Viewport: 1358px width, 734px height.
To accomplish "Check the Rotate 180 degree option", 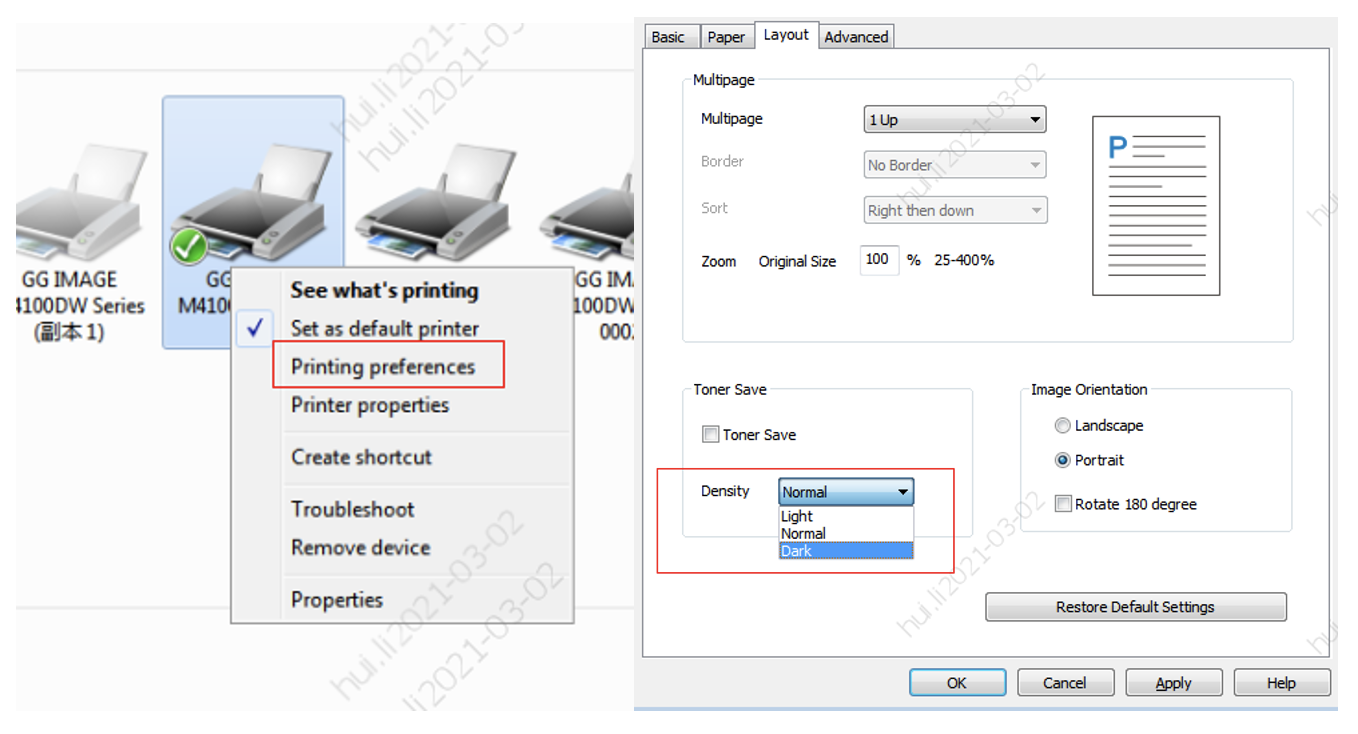I will point(1064,505).
